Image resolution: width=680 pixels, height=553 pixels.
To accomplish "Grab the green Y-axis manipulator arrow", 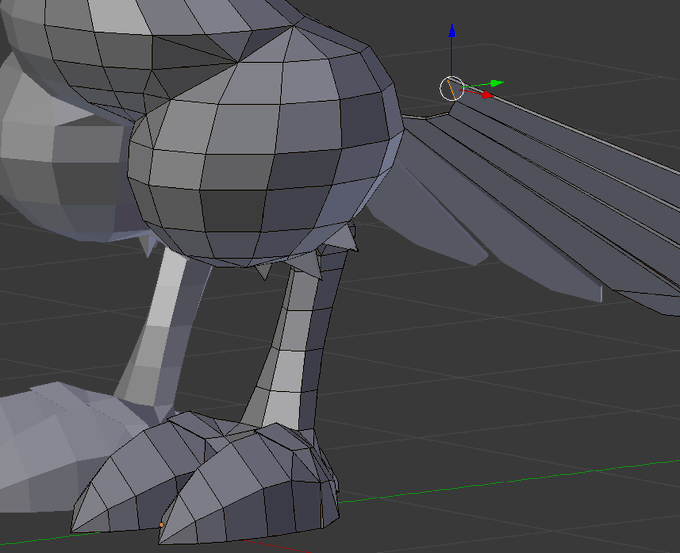I will [496, 83].
